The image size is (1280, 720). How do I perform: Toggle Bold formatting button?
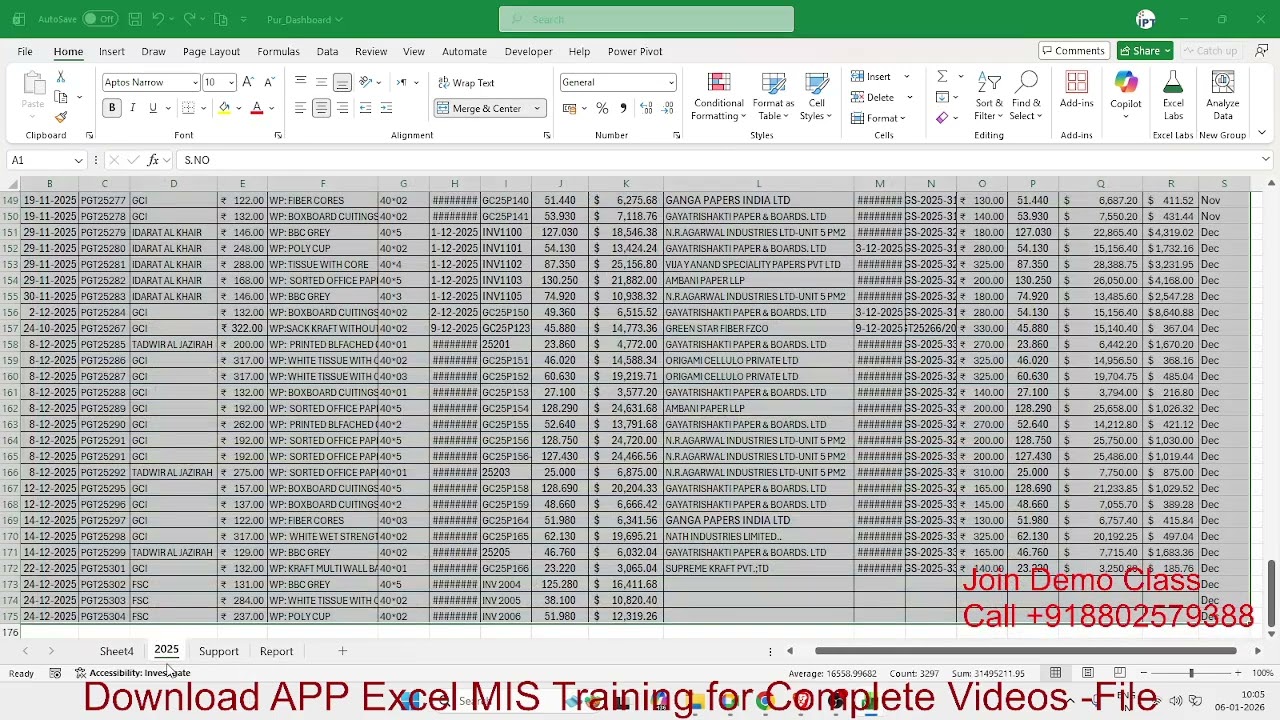[x=112, y=108]
